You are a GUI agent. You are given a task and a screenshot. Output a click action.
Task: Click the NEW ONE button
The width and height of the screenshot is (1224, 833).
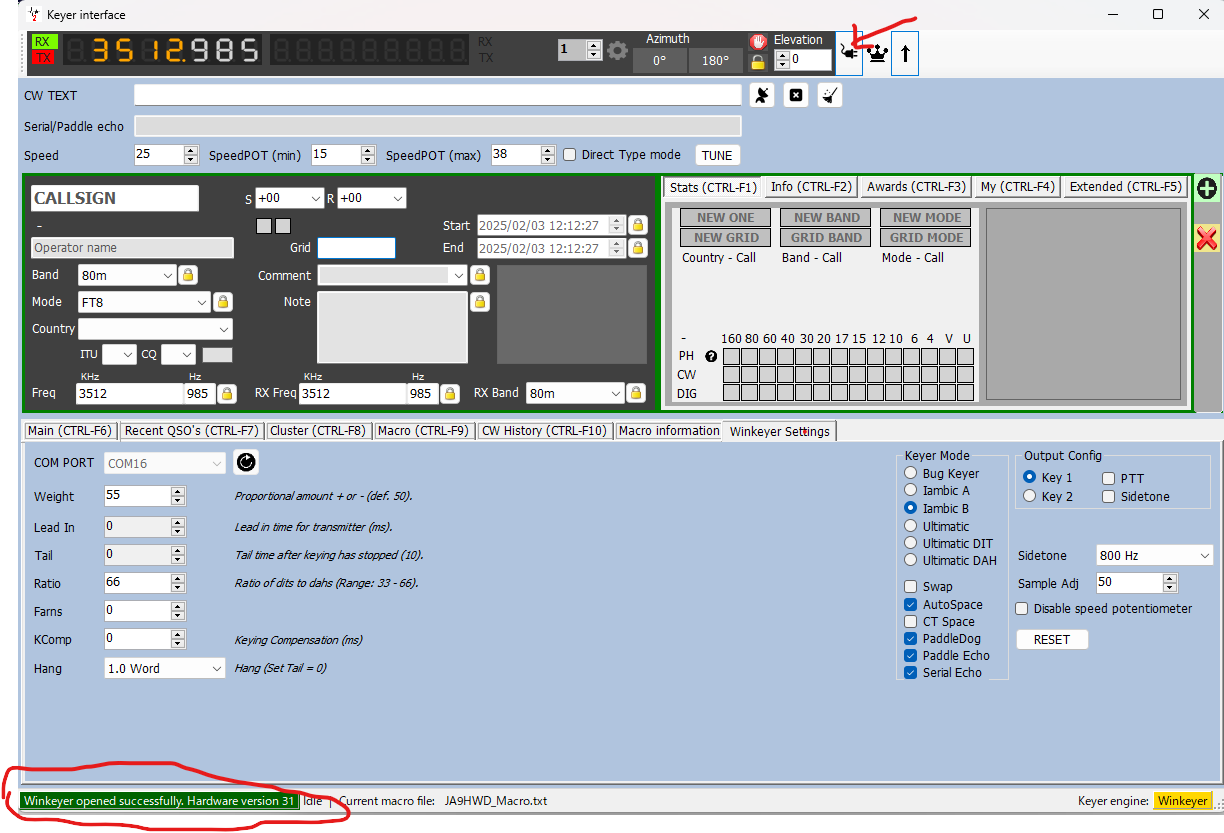tap(725, 217)
